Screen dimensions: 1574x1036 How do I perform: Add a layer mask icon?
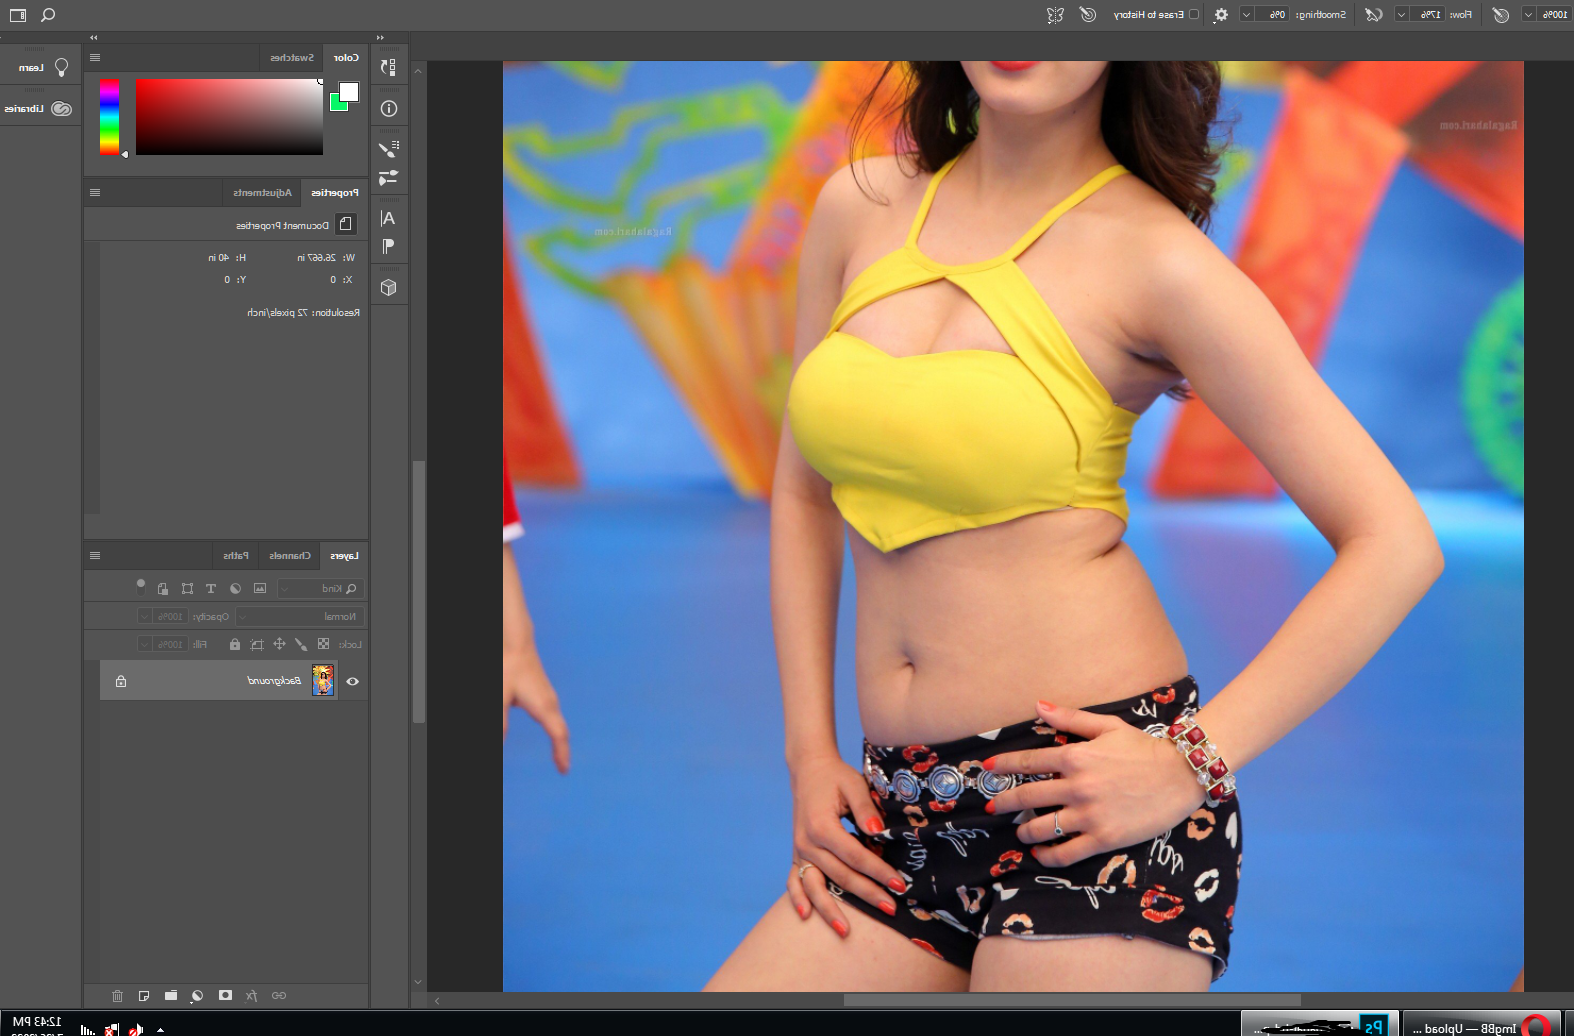pyautogui.click(x=225, y=996)
